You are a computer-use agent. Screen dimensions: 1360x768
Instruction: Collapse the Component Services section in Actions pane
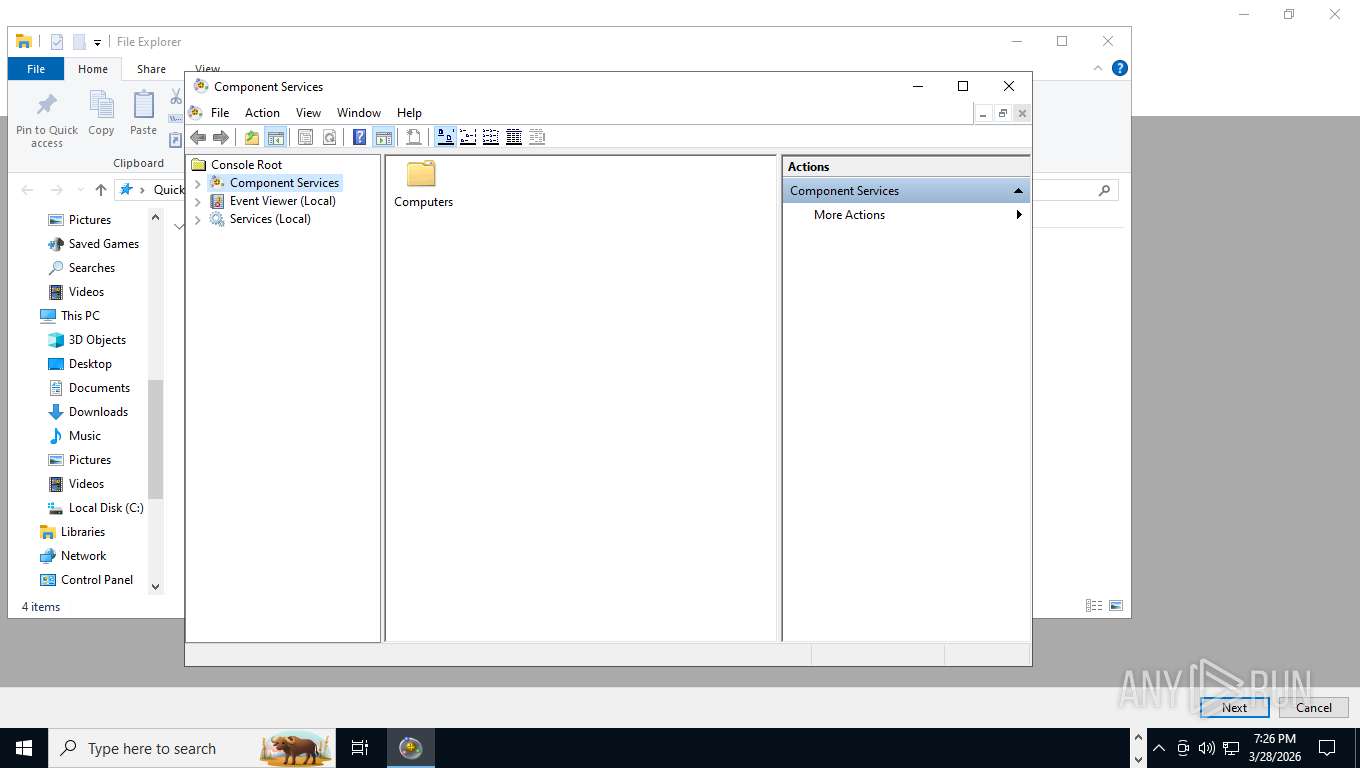[1018, 191]
